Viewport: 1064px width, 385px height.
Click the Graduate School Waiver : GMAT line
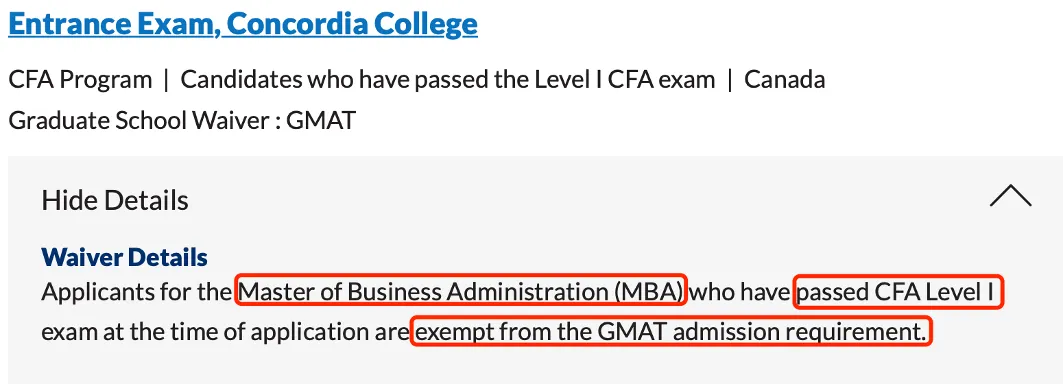click(x=182, y=120)
